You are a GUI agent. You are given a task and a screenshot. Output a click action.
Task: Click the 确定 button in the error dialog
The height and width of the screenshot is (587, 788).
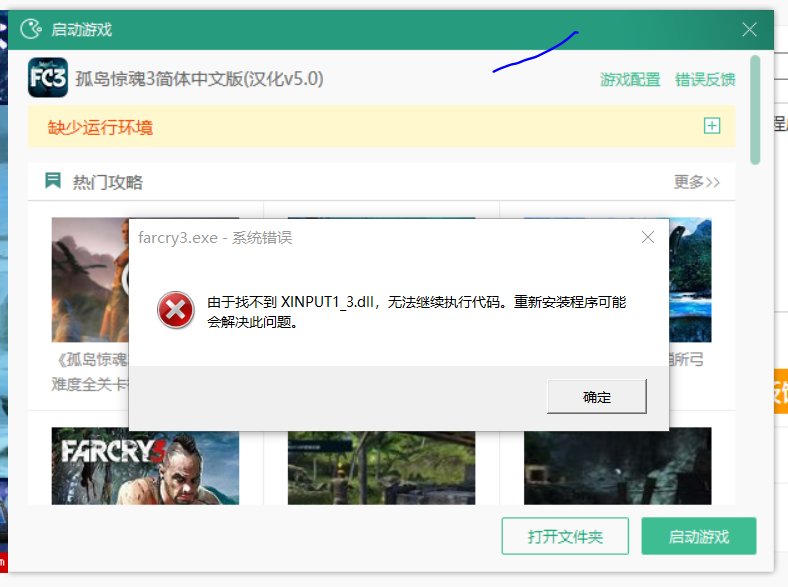(x=597, y=397)
